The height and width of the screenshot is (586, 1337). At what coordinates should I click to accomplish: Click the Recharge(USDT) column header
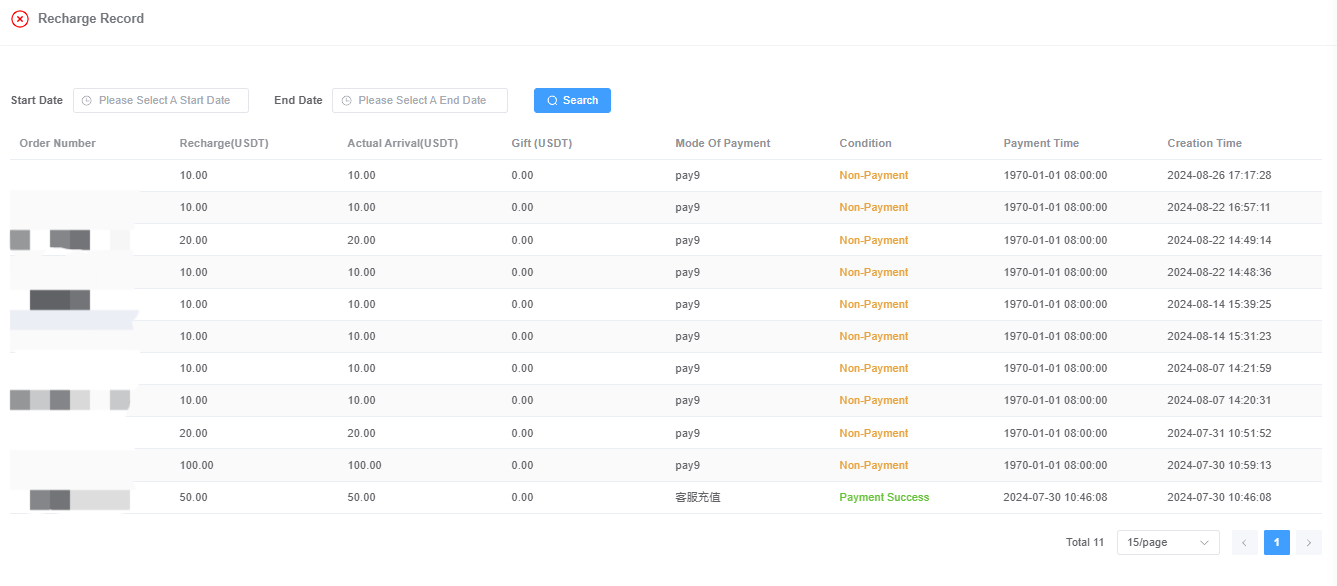224,143
